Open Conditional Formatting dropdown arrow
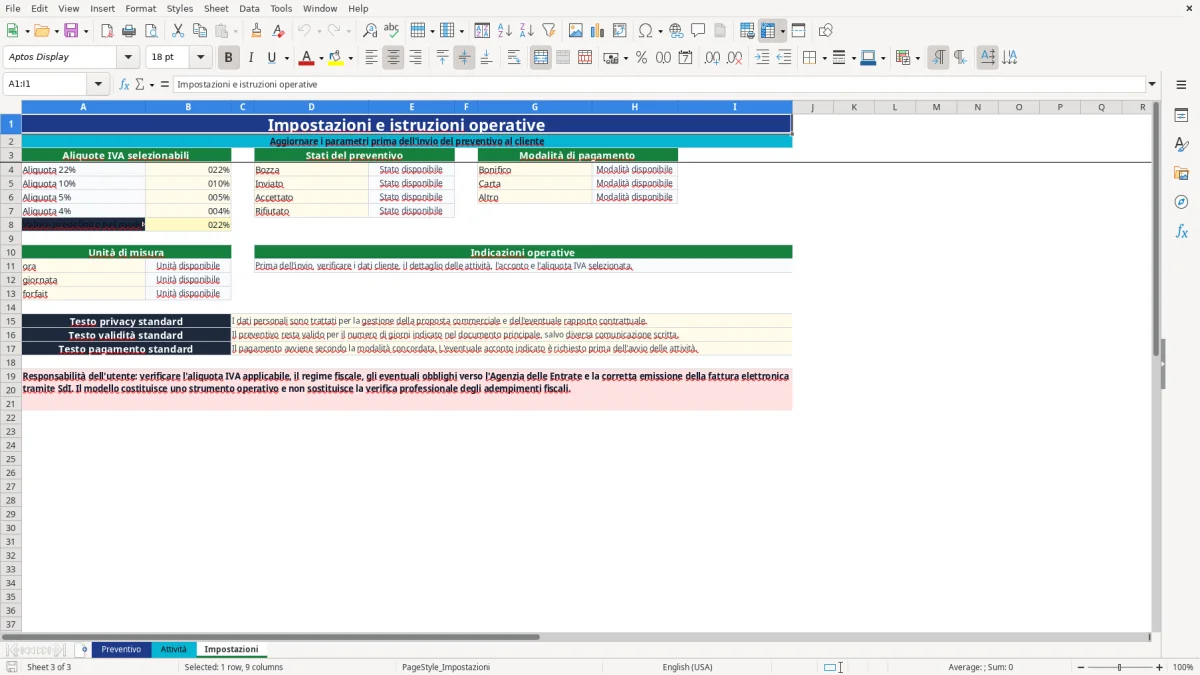 917,58
